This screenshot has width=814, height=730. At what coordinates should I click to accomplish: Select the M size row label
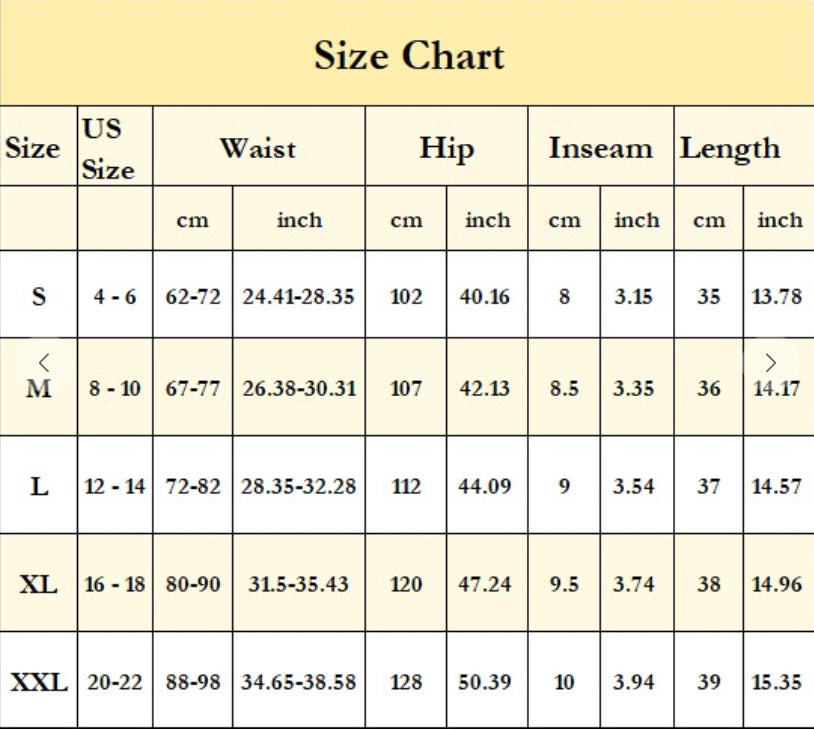point(39,388)
